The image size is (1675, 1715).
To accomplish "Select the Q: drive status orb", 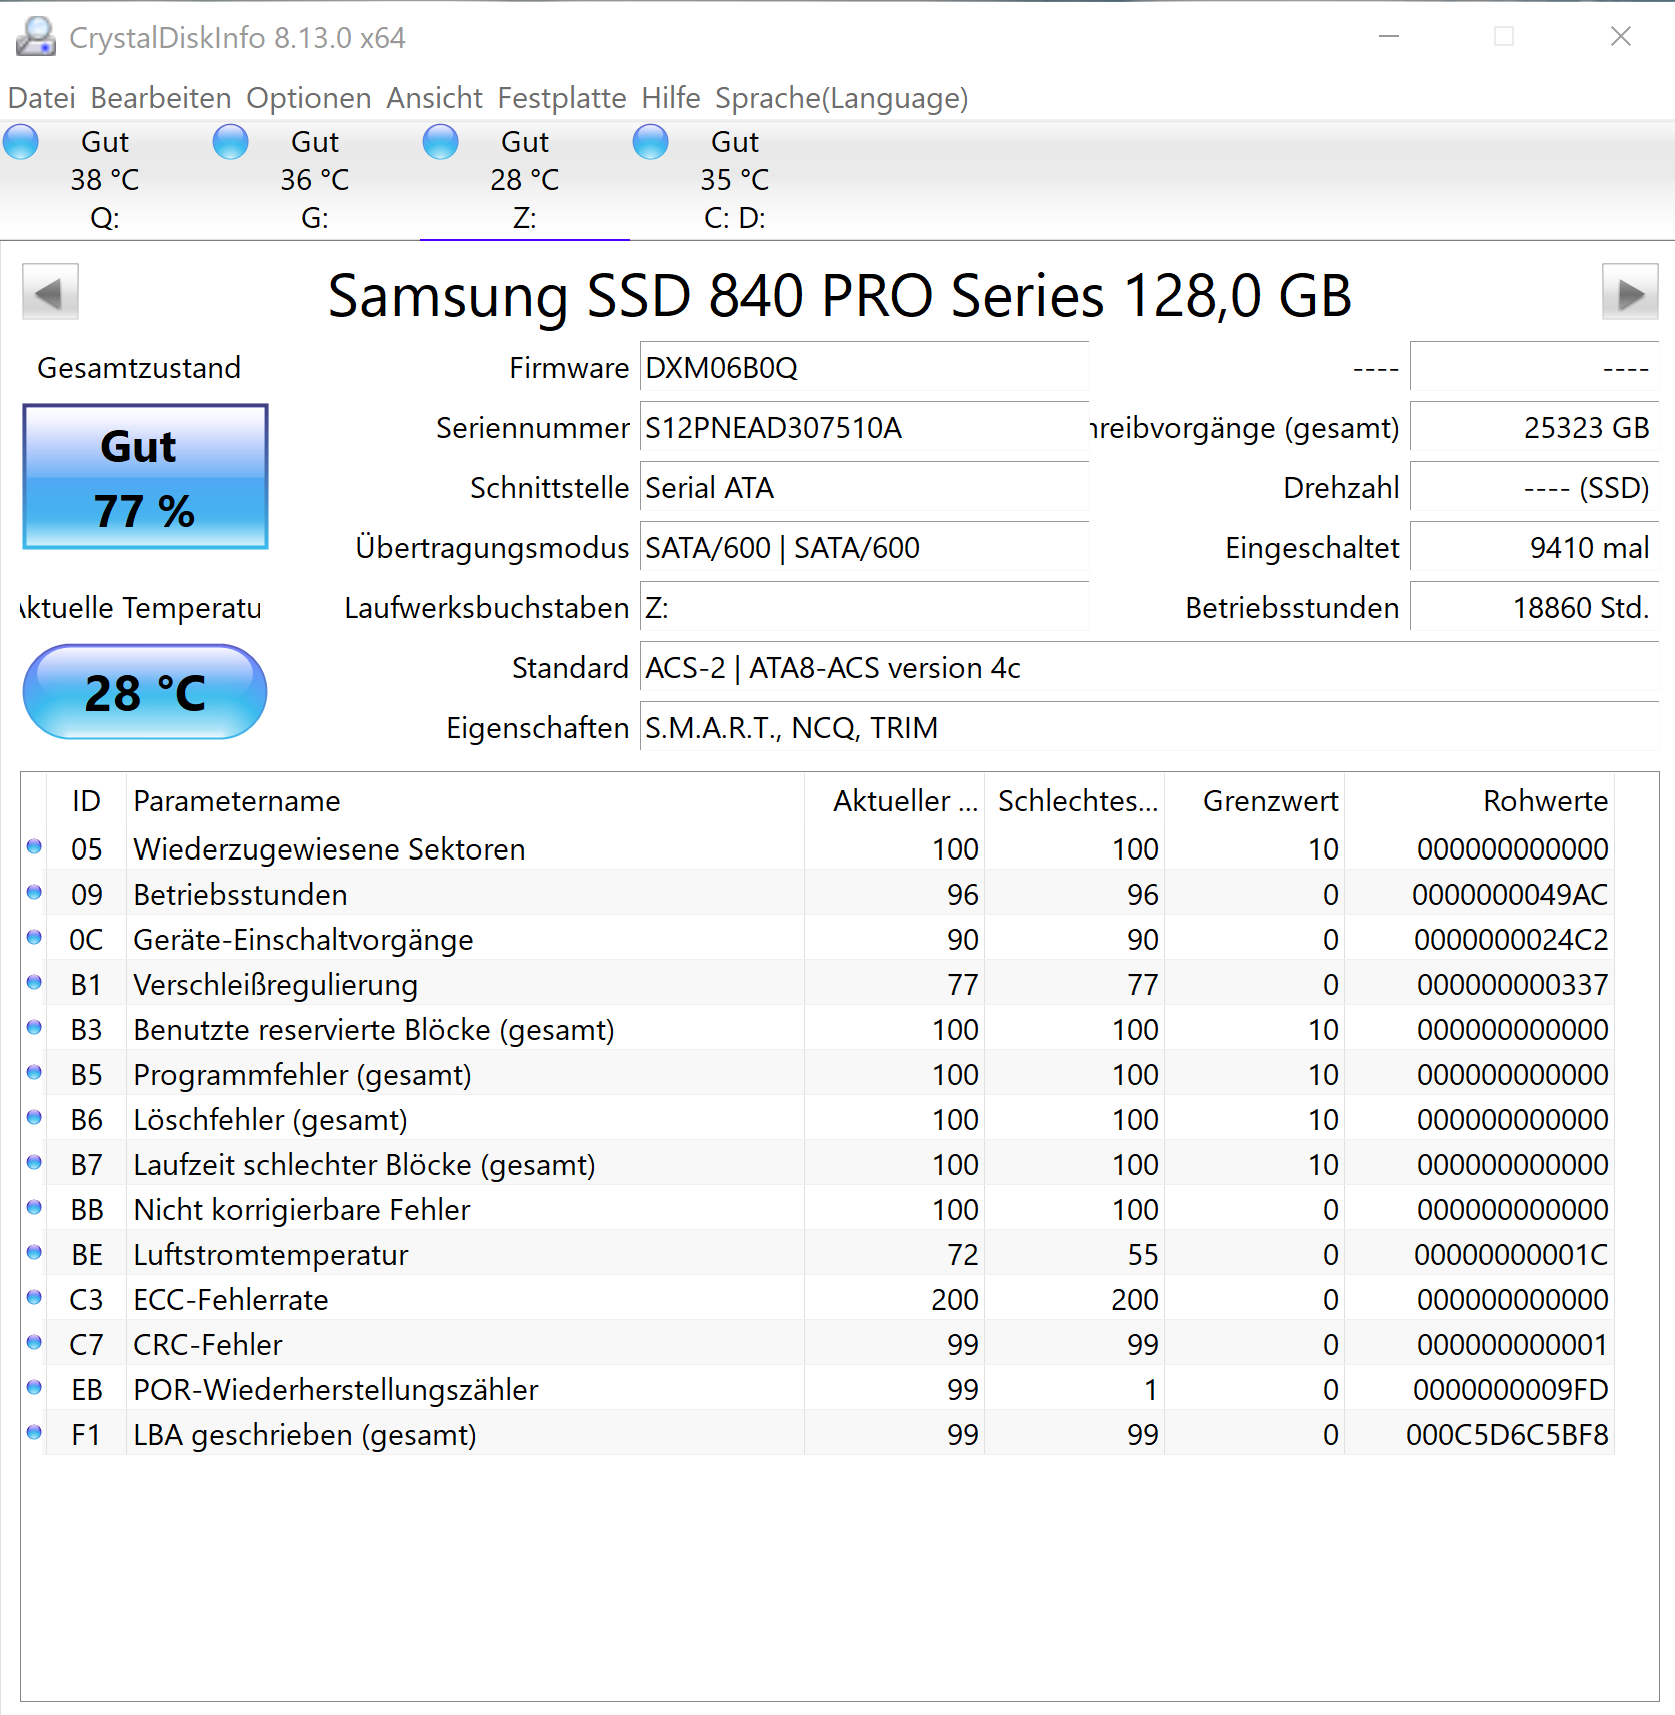I will click(21, 142).
